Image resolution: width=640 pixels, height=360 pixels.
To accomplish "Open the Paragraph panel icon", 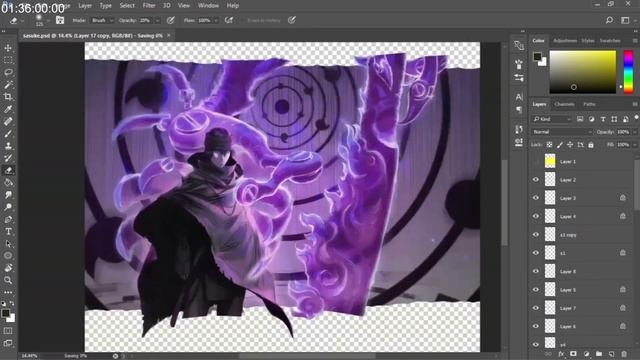I will (519, 109).
